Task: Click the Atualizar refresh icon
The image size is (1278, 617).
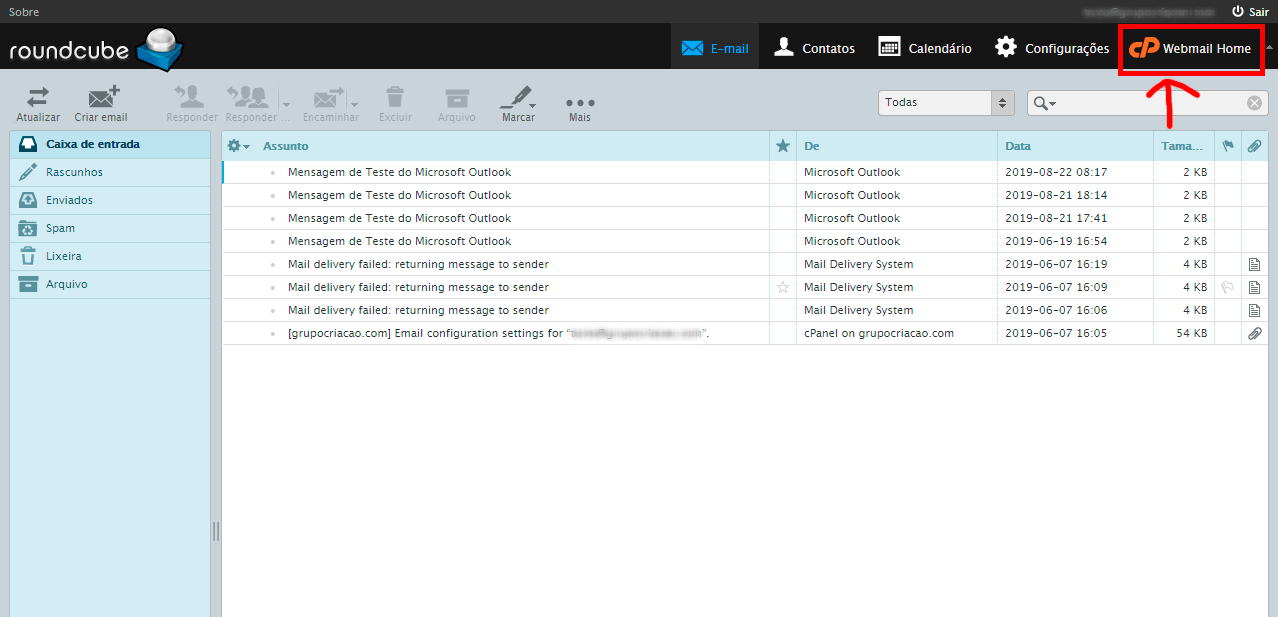Action: [38, 98]
